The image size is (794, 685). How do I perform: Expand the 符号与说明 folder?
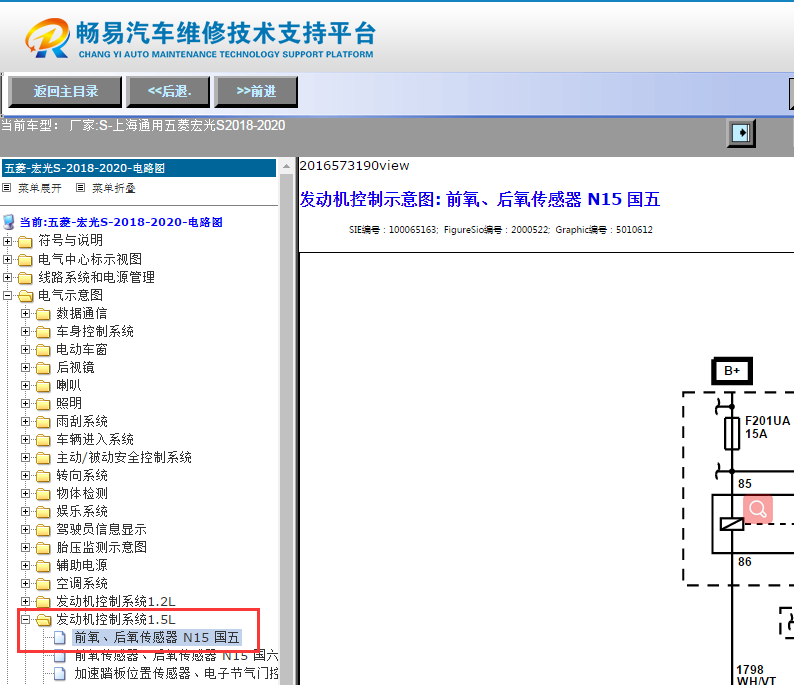tap(7, 241)
